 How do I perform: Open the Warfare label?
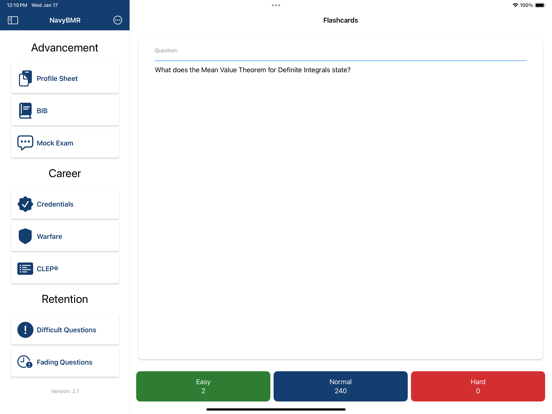(49, 237)
